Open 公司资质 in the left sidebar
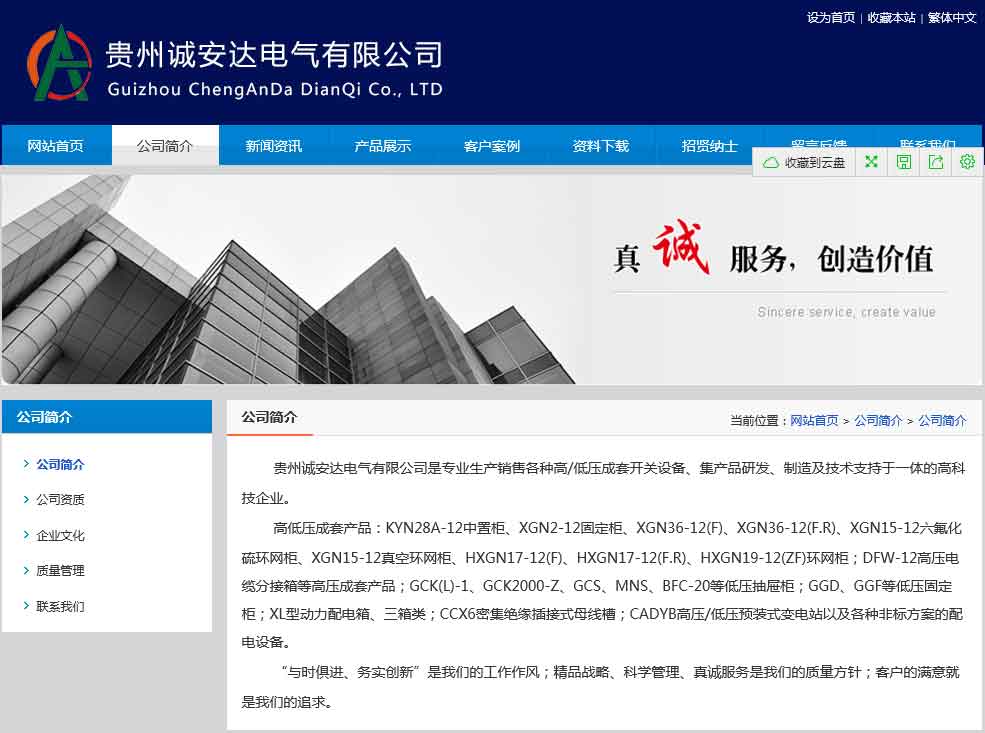 [x=60, y=500]
